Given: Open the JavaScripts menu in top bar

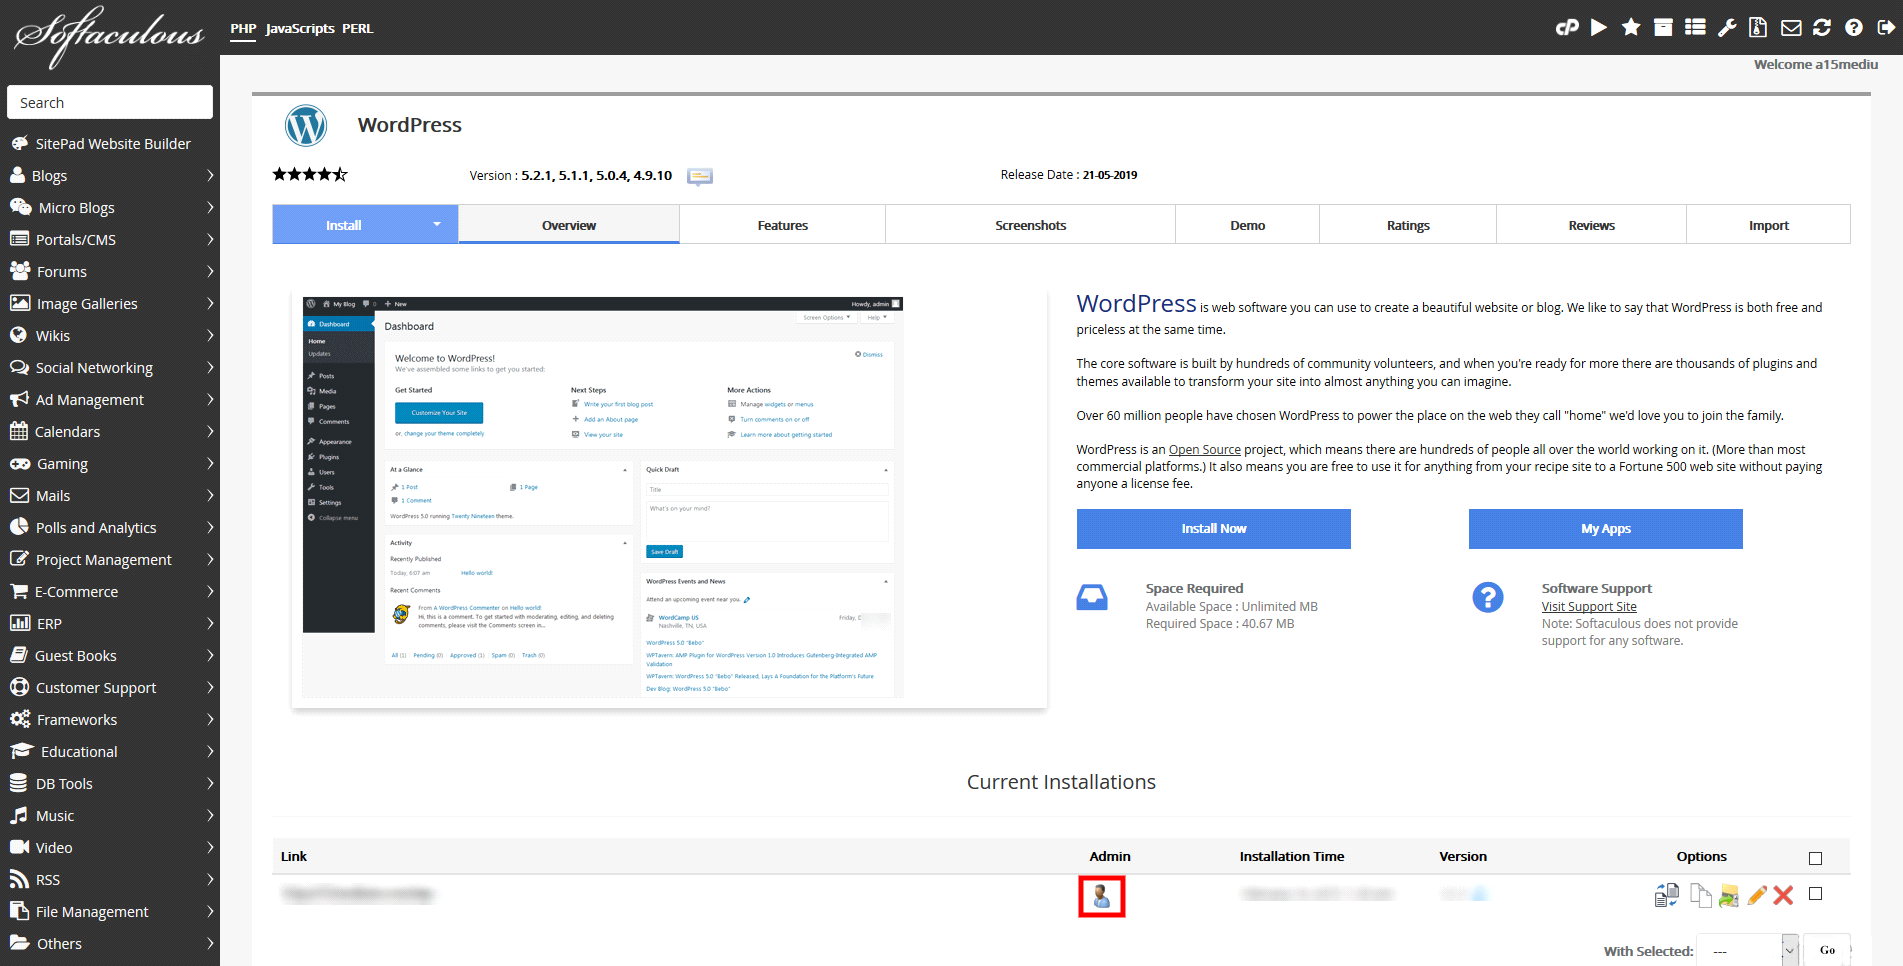Looking at the screenshot, I should [x=299, y=28].
